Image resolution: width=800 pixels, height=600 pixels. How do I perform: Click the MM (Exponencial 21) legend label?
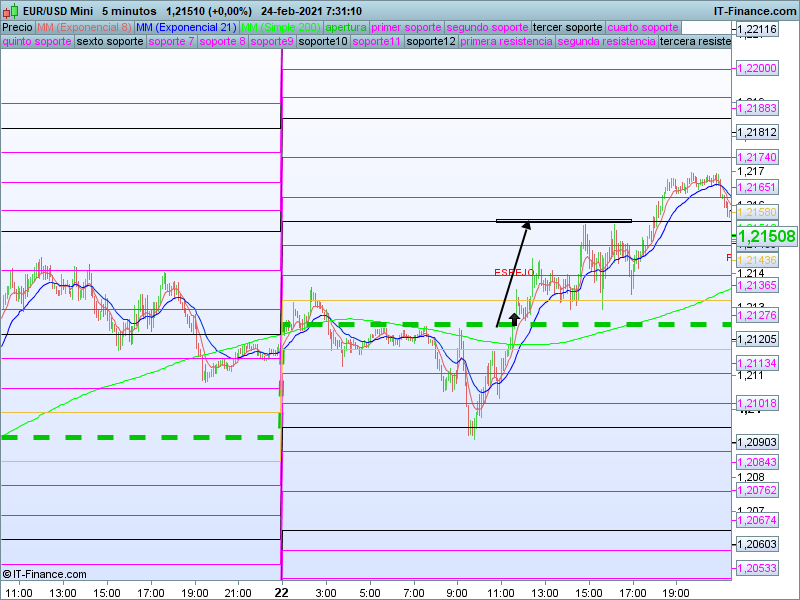pos(186,27)
